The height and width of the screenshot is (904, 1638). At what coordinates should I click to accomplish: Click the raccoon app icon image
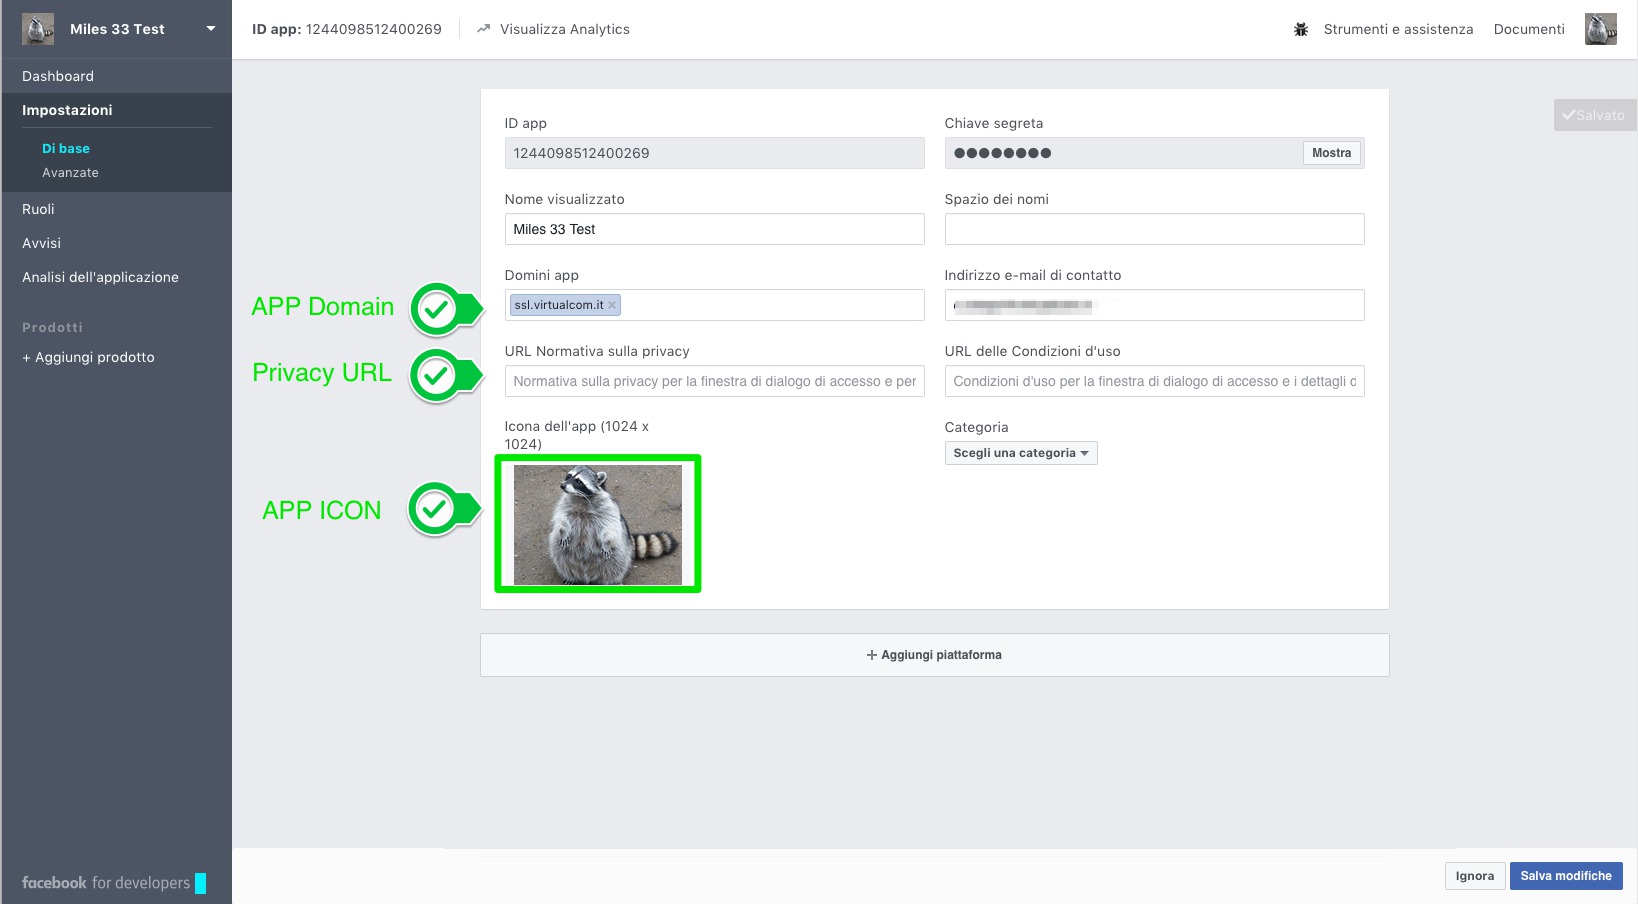tap(598, 524)
